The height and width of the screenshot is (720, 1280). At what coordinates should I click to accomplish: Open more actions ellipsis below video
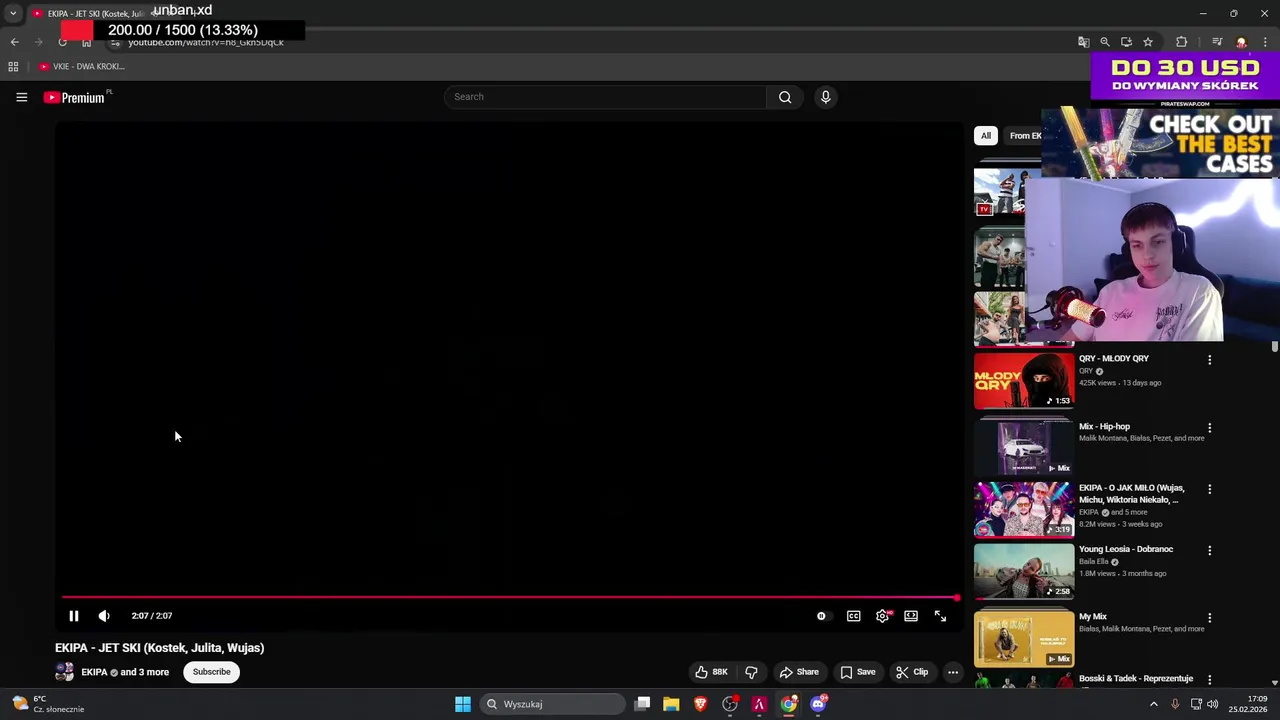953,672
